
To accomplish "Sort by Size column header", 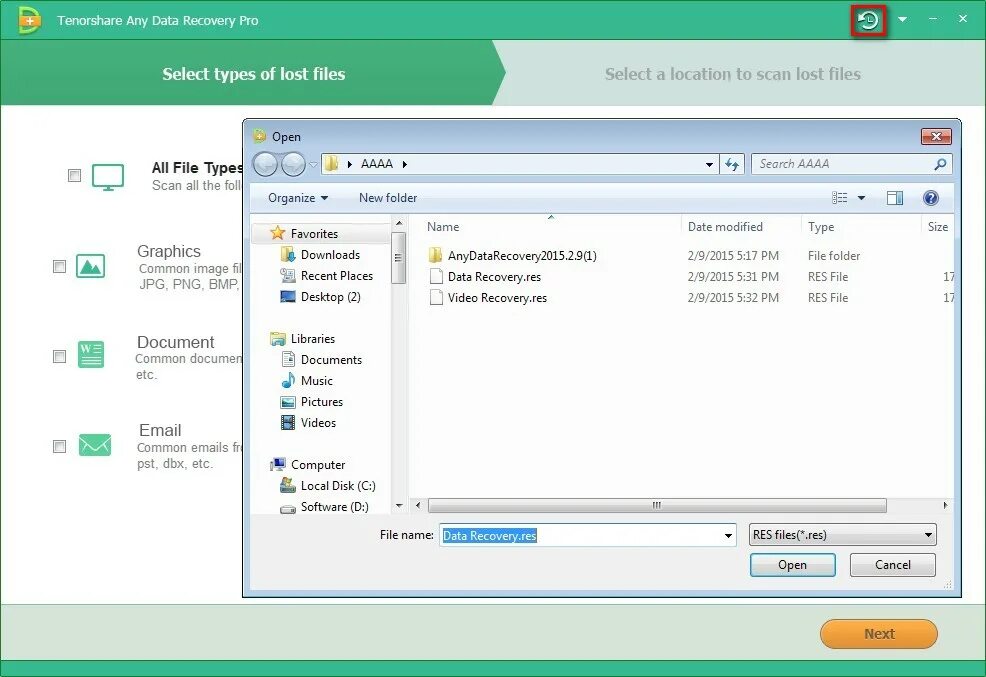I will pyautogui.click(x=938, y=226).
